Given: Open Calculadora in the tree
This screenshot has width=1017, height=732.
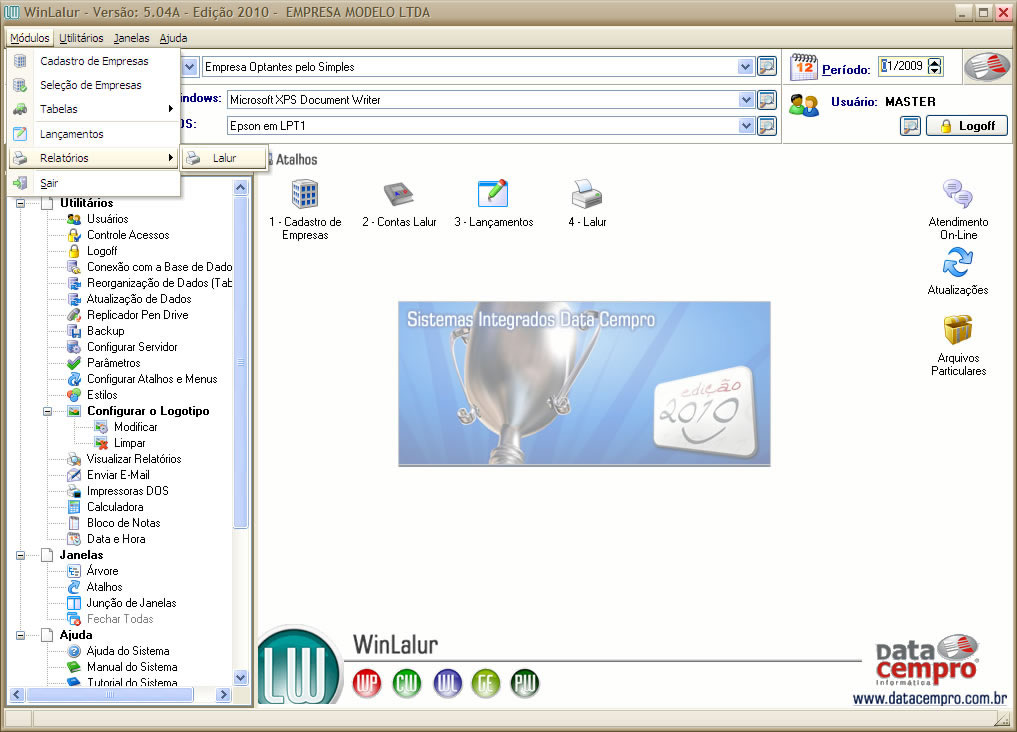Looking at the screenshot, I should click(x=115, y=507).
